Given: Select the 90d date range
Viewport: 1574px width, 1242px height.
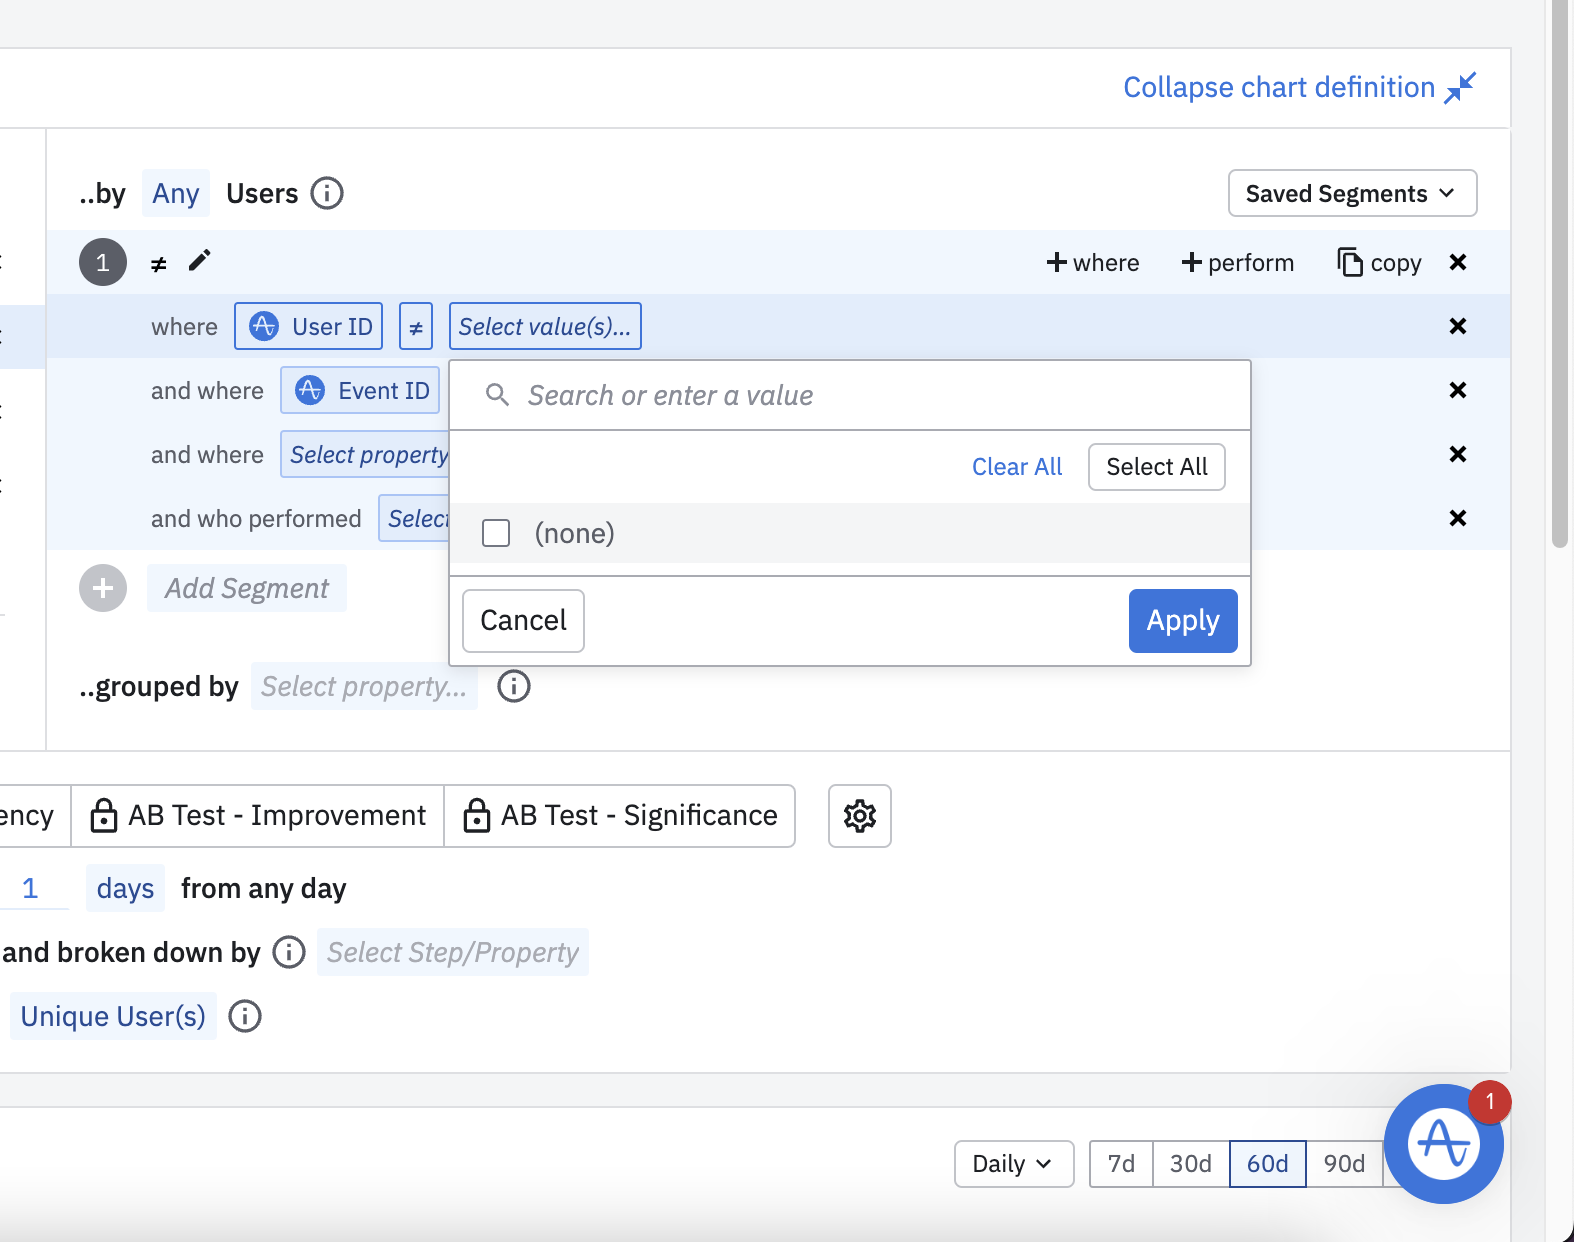Looking at the screenshot, I should click(1343, 1164).
